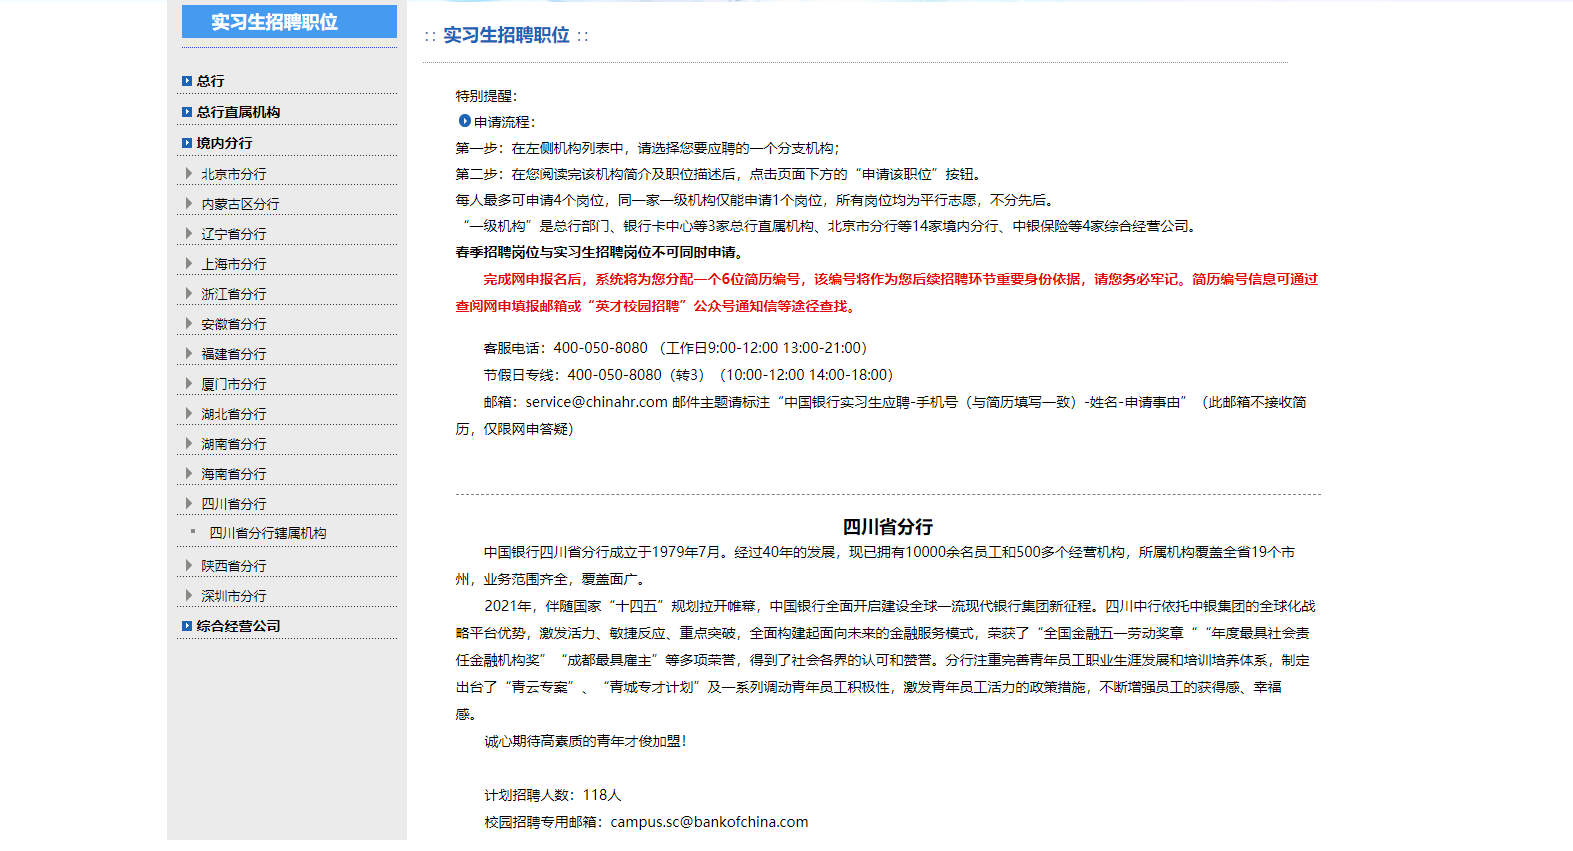This screenshot has width=1573, height=851.
Task: Select 福建省分行 in the branch list
Action: 234,354
